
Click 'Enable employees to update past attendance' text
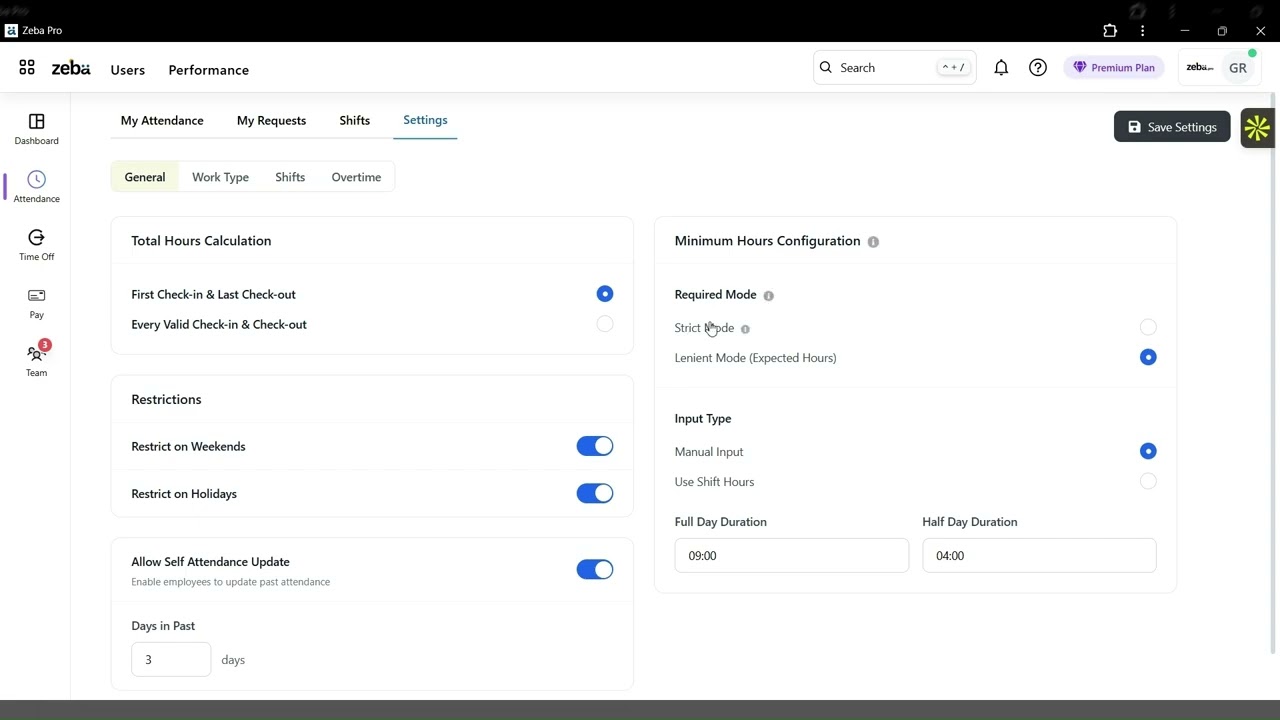pyautogui.click(x=230, y=582)
